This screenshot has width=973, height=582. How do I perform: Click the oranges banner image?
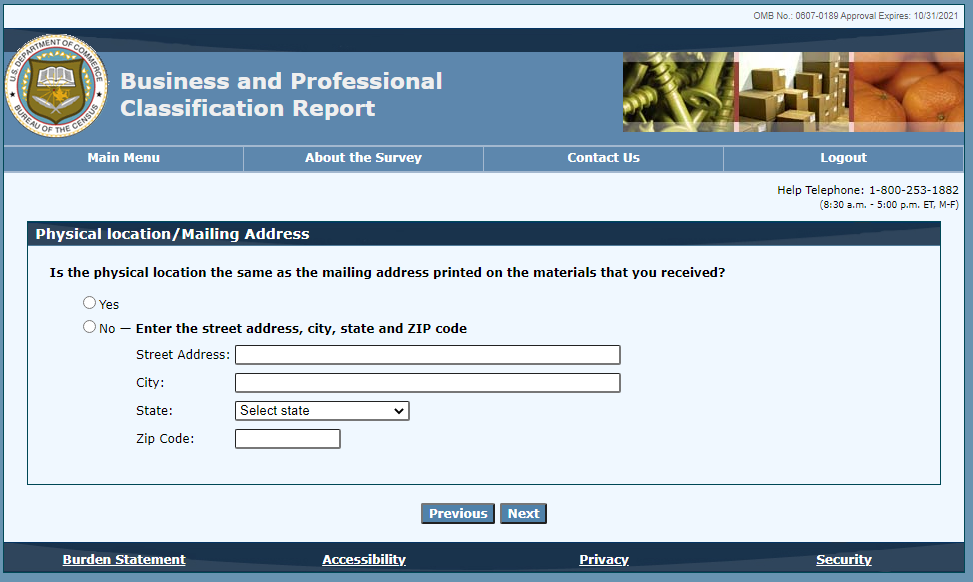tap(906, 92)
